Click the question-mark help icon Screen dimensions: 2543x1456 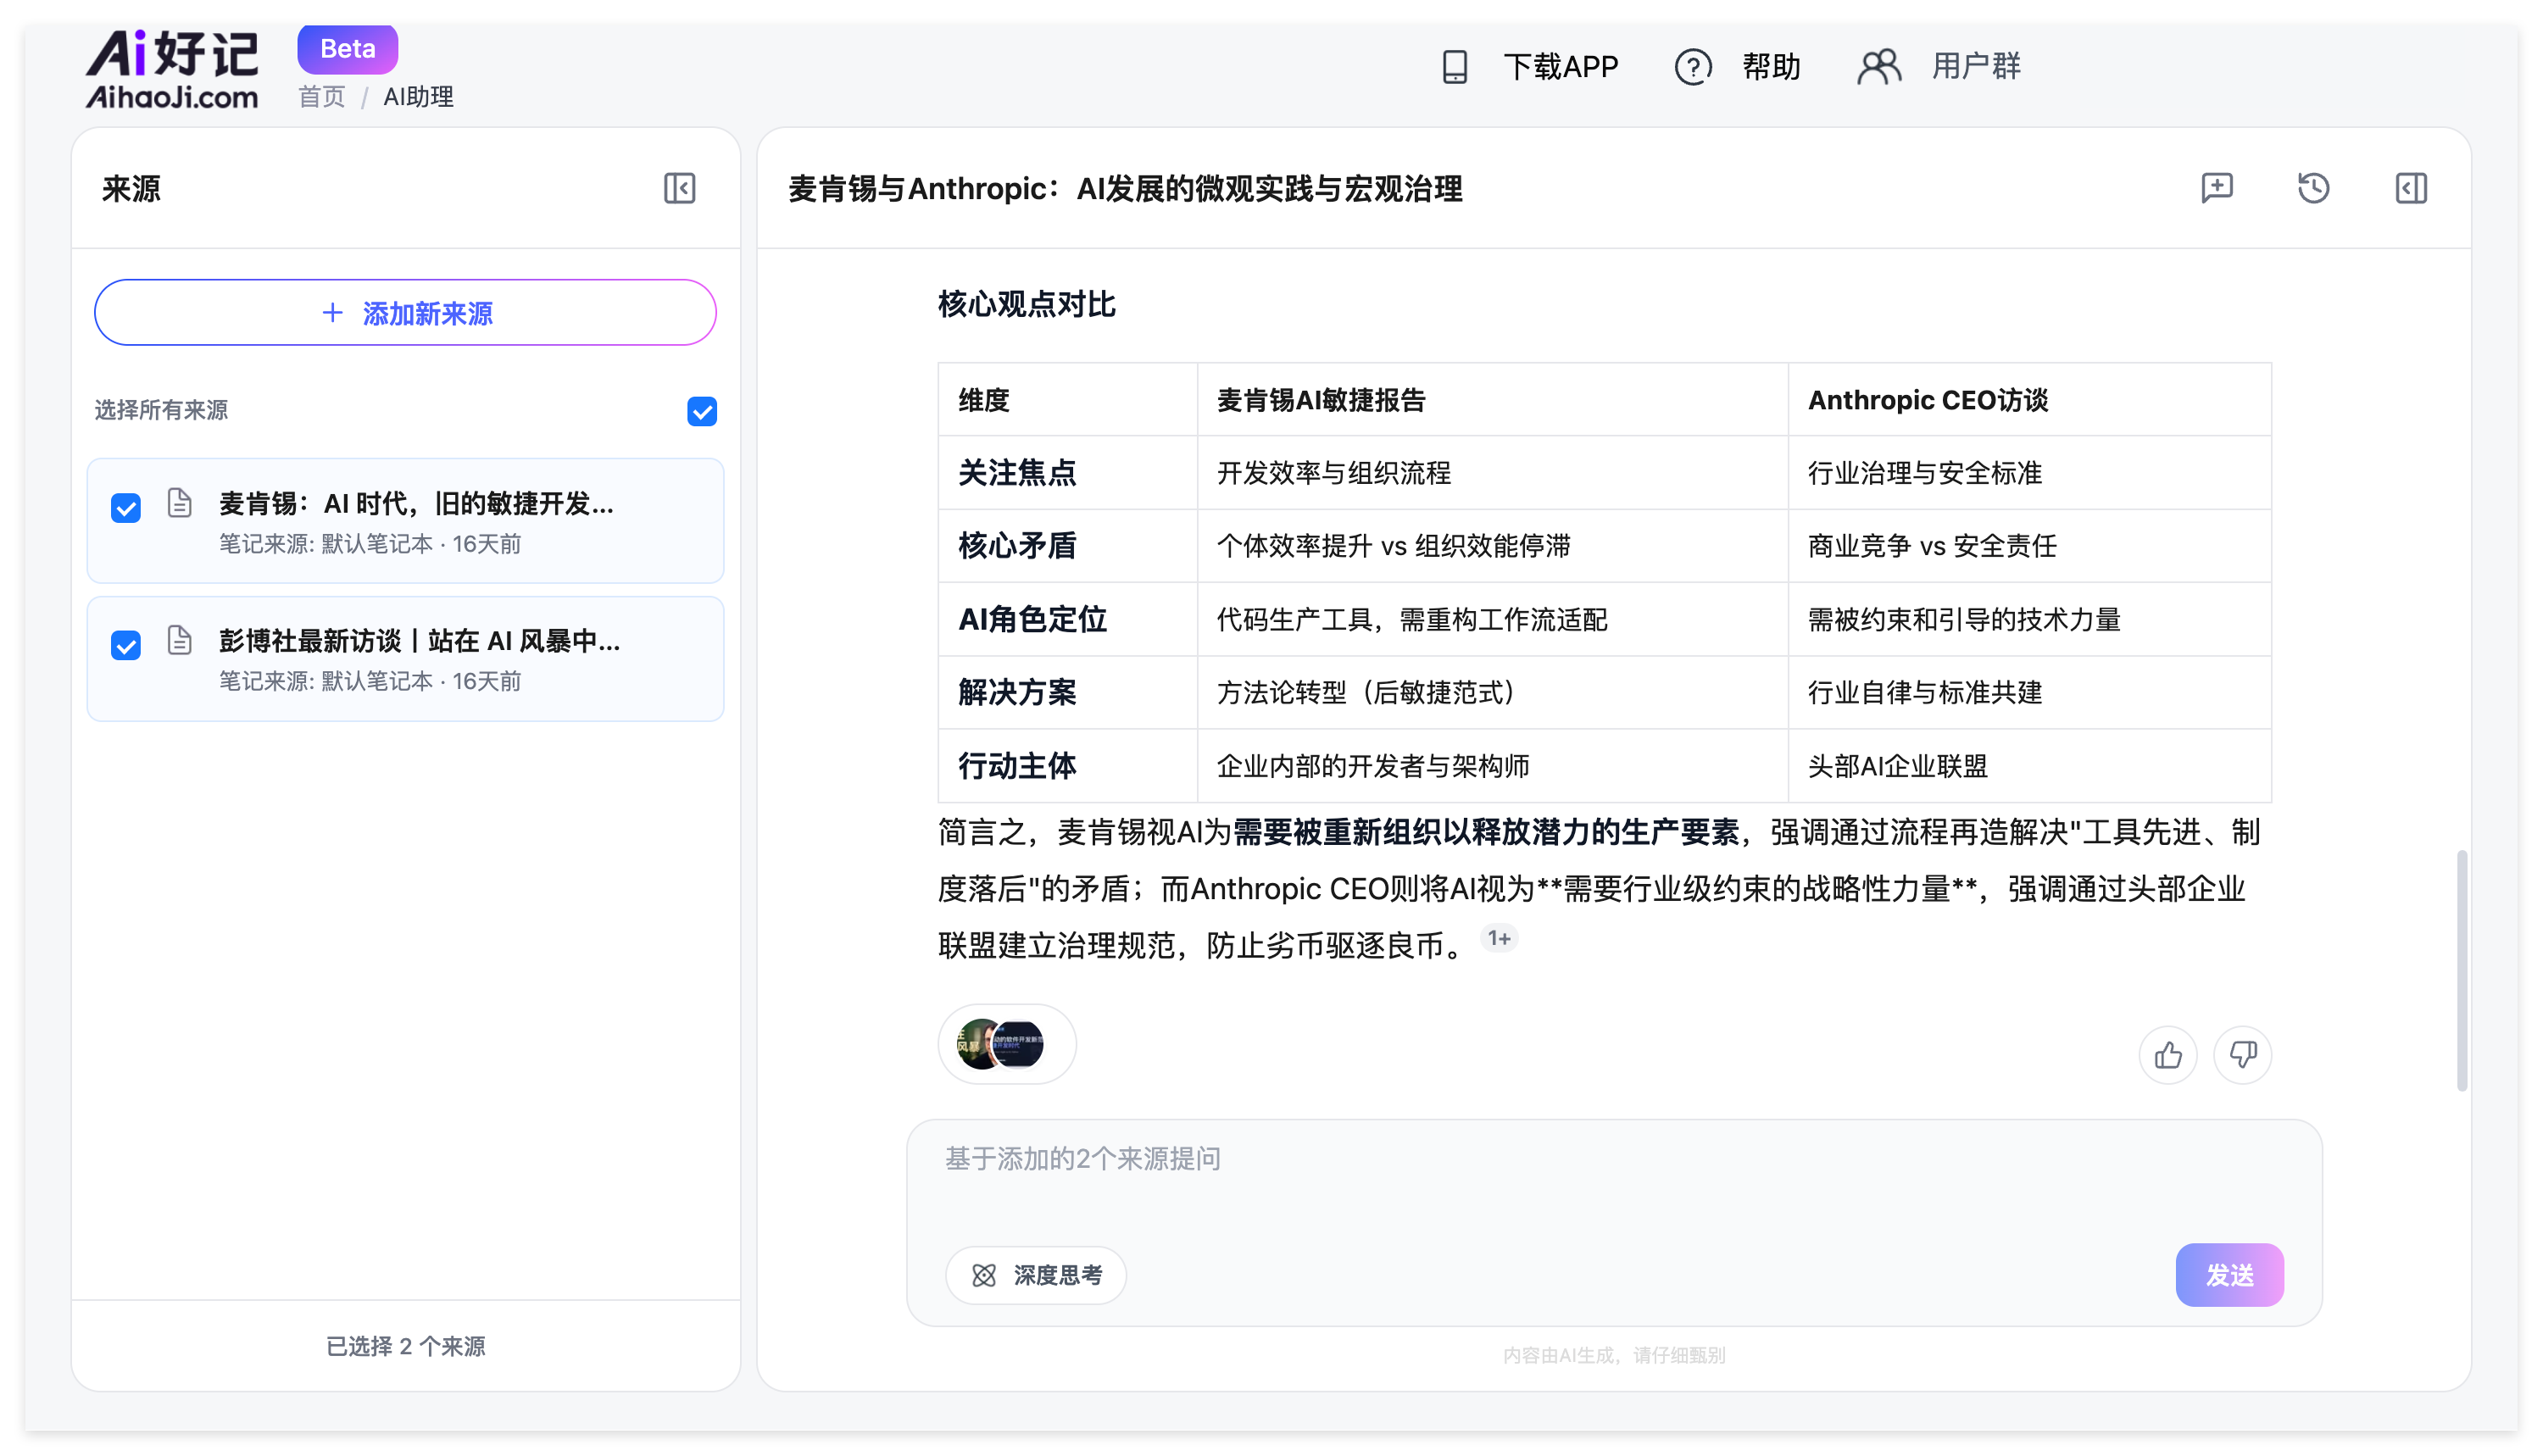[x=1692, y=67]
